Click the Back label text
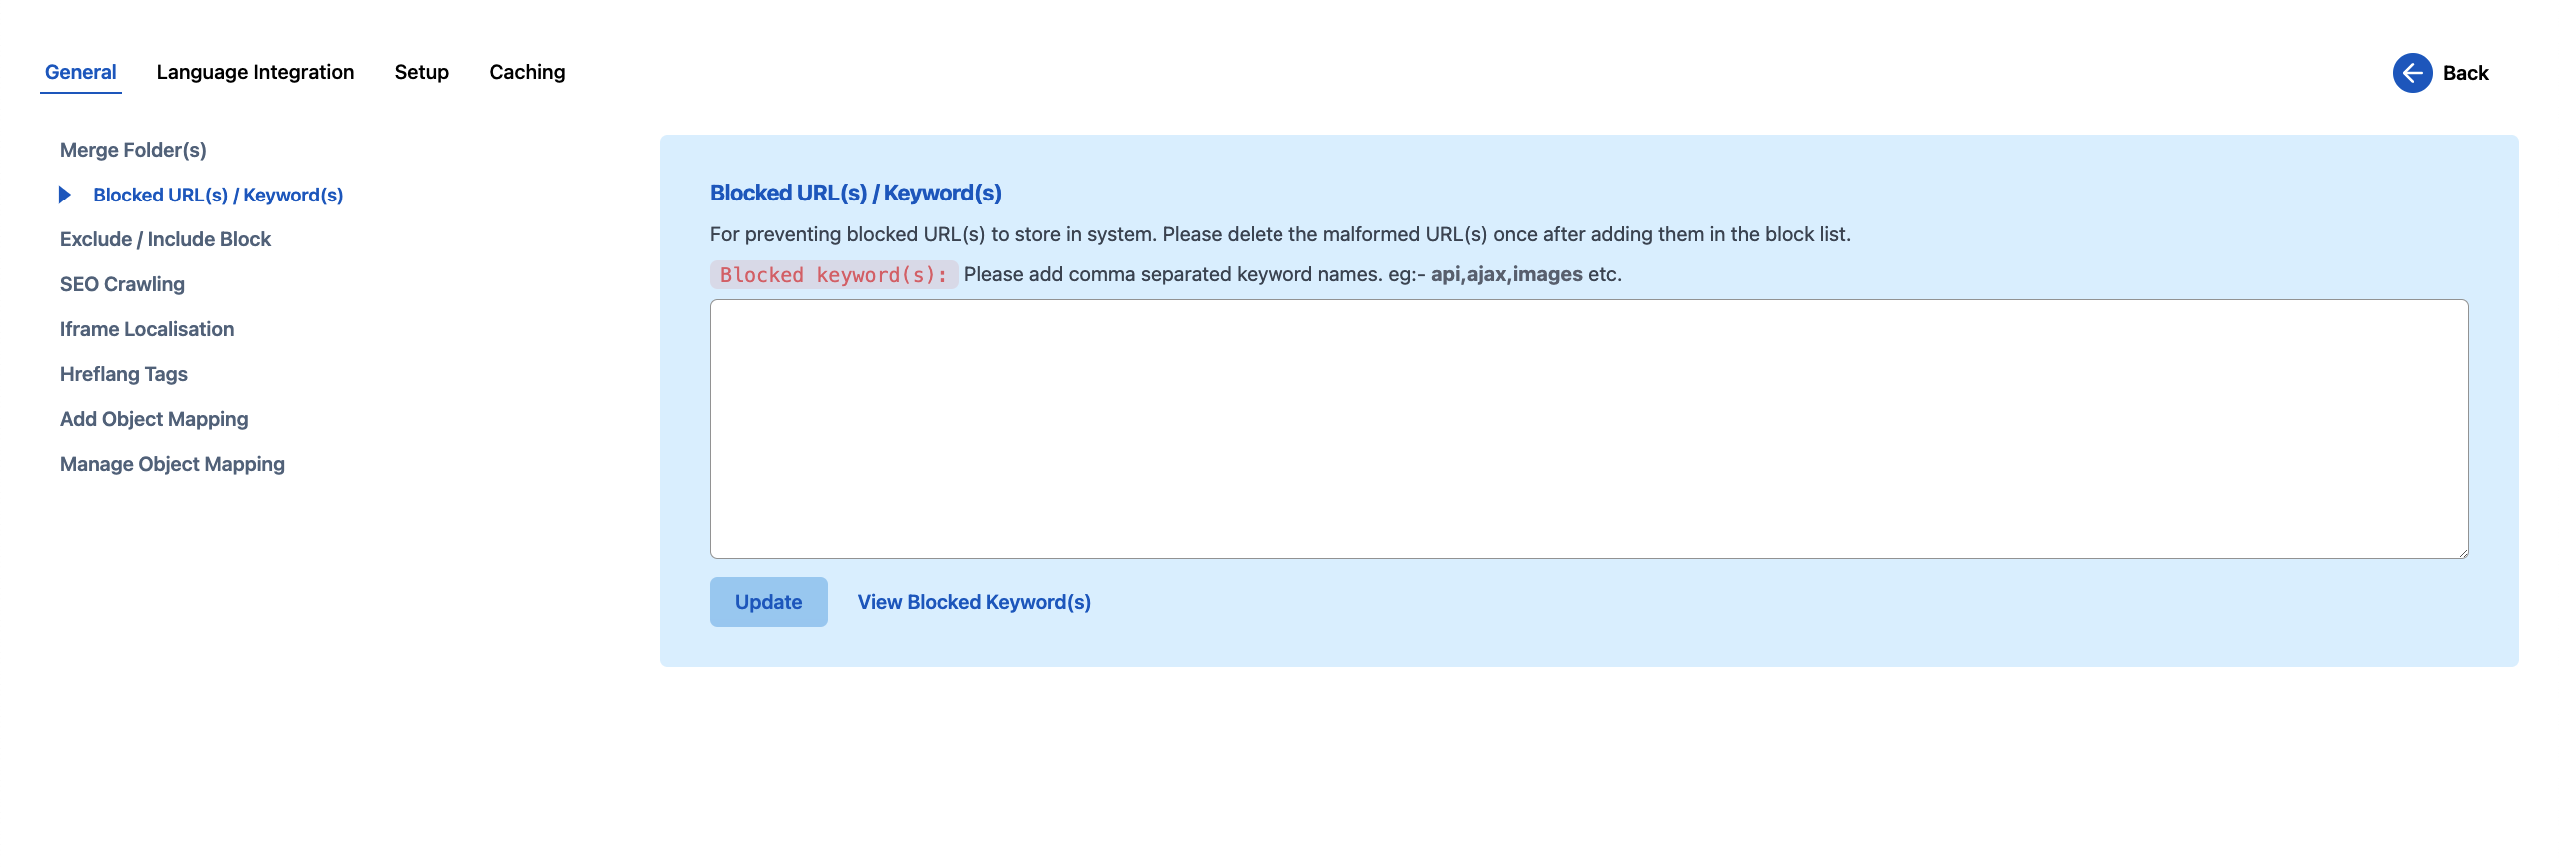The width and height of the screenshot is (2559, 868). pyautogui.click(x=2465, y=73)
